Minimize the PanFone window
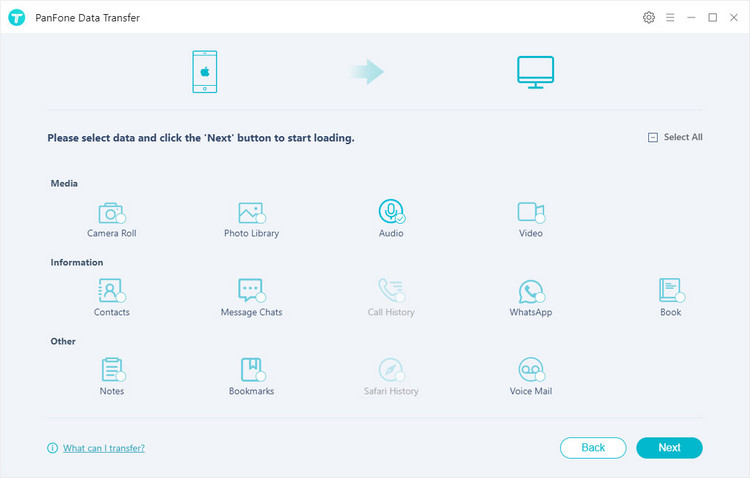 [691, 18]
